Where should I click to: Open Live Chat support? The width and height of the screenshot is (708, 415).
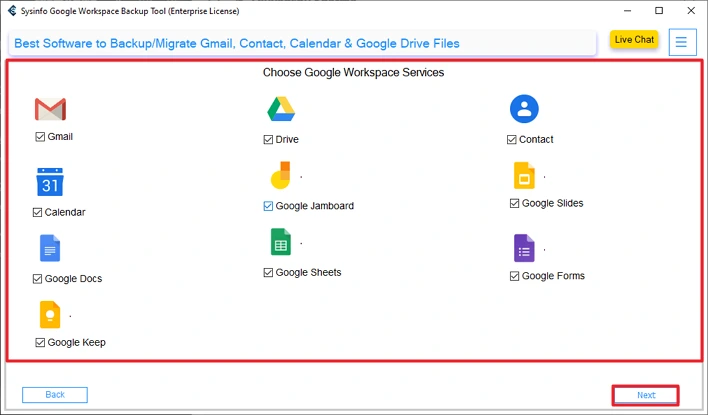[x=634, y=39]
